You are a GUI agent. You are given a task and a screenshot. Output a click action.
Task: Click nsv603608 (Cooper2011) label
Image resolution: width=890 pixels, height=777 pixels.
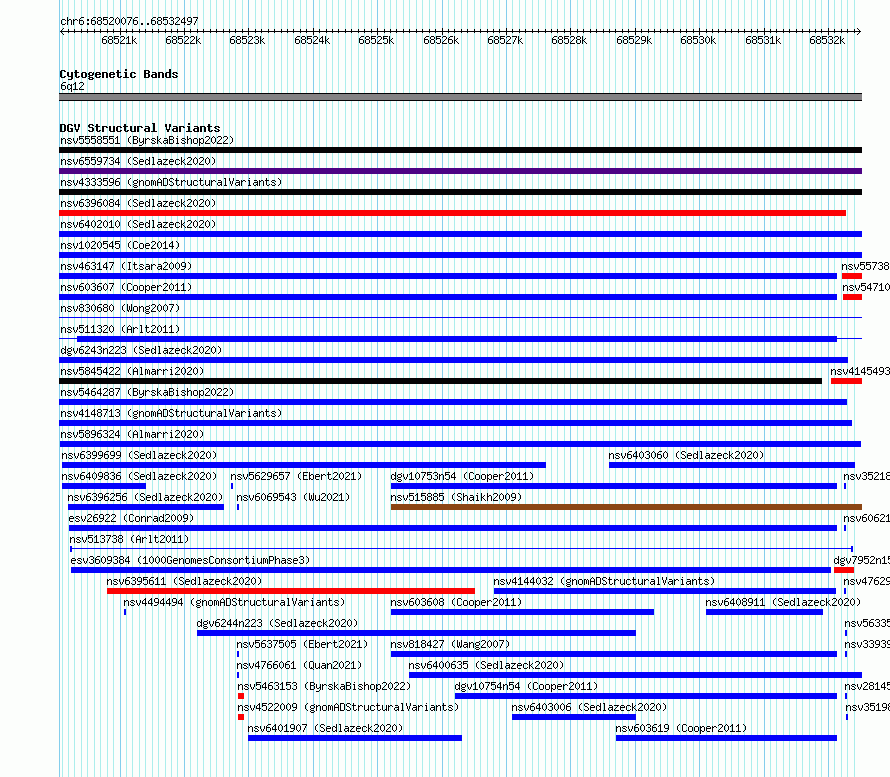(456, 602)
